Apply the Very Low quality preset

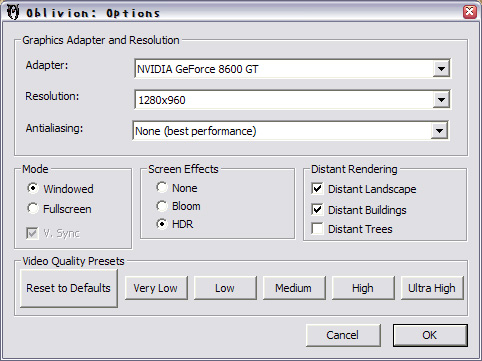(x=156, y=288)
